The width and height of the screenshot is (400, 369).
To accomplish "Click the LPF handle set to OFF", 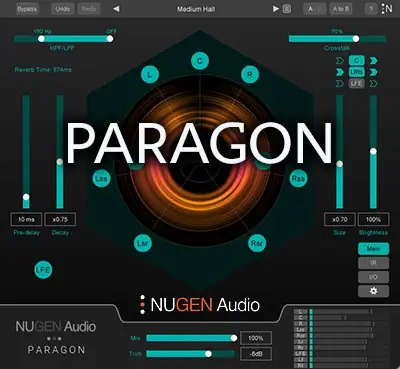I will (x=110, y=39).
